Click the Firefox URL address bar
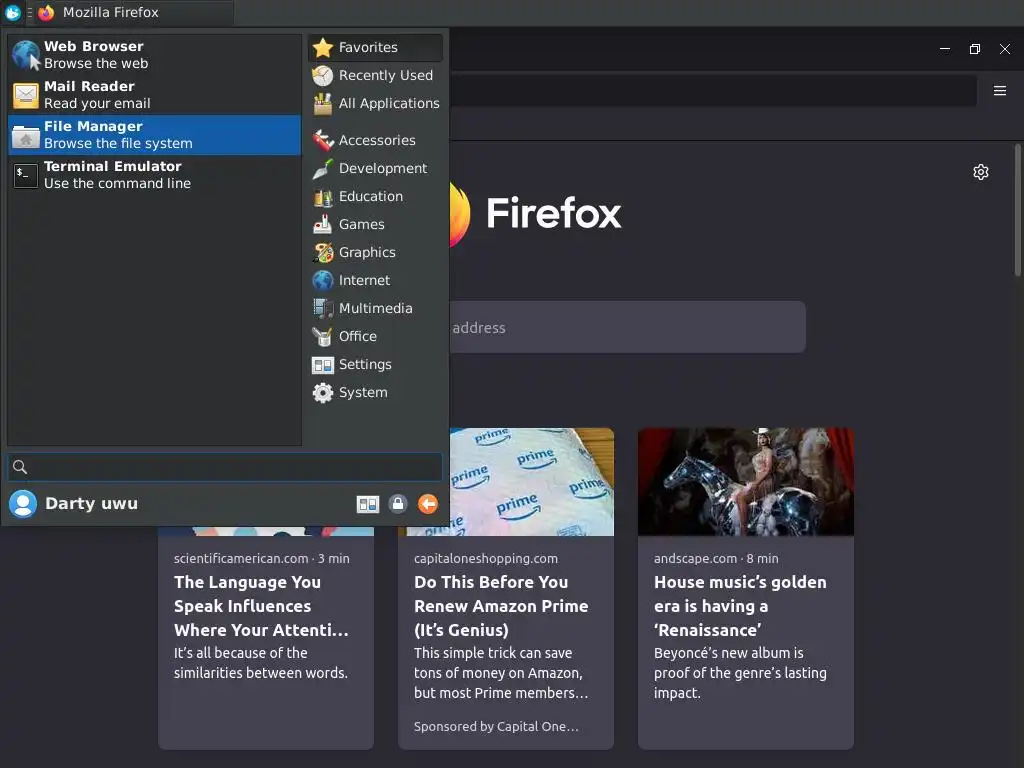This screenshot has width=1024, height=768. pos(713,90)
